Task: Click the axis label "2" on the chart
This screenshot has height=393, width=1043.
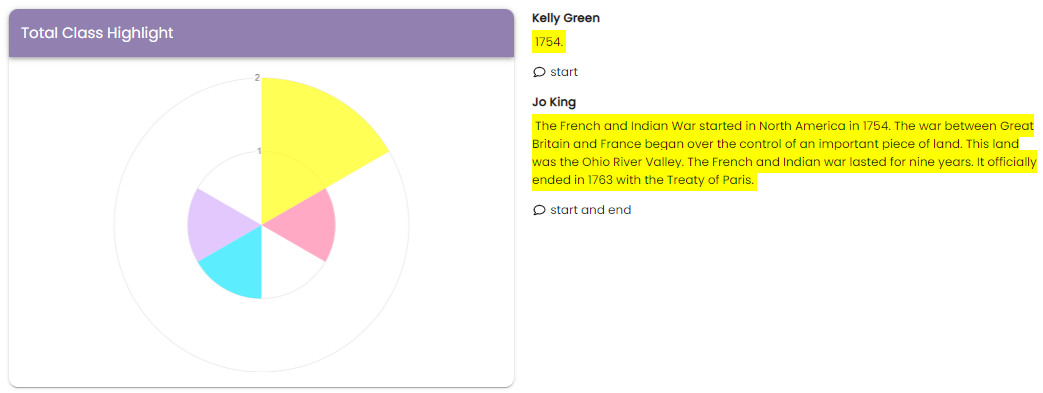Action: pyautogui.click(x=257, y=78)
